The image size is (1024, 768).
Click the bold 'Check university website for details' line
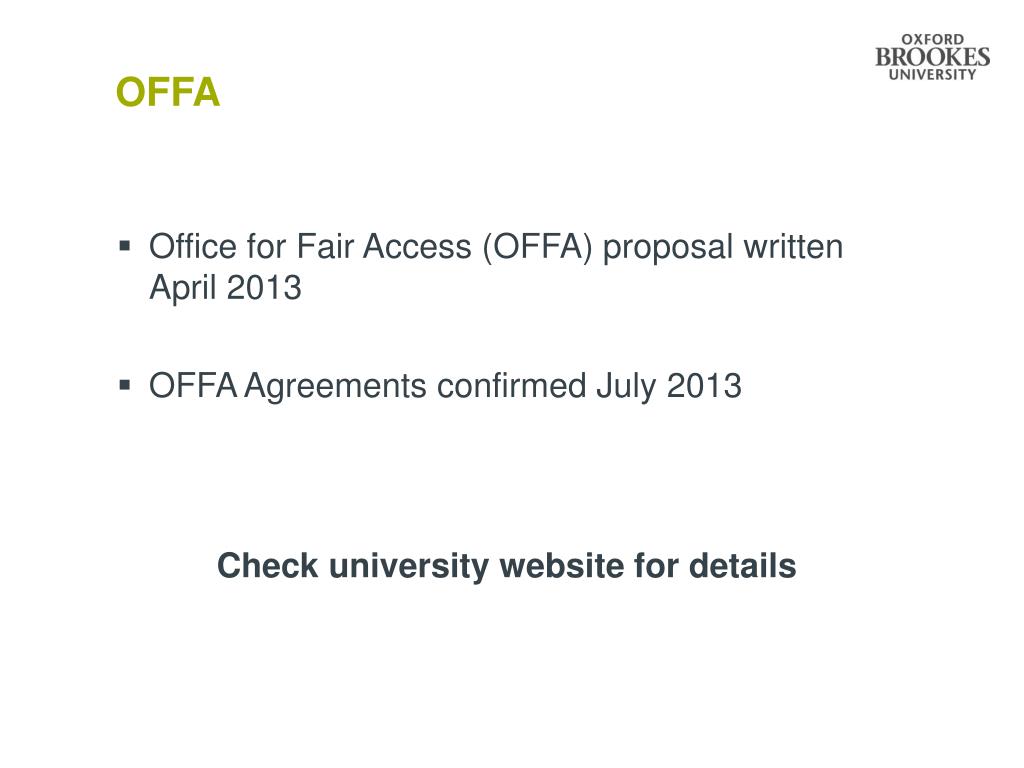point(507,566)
